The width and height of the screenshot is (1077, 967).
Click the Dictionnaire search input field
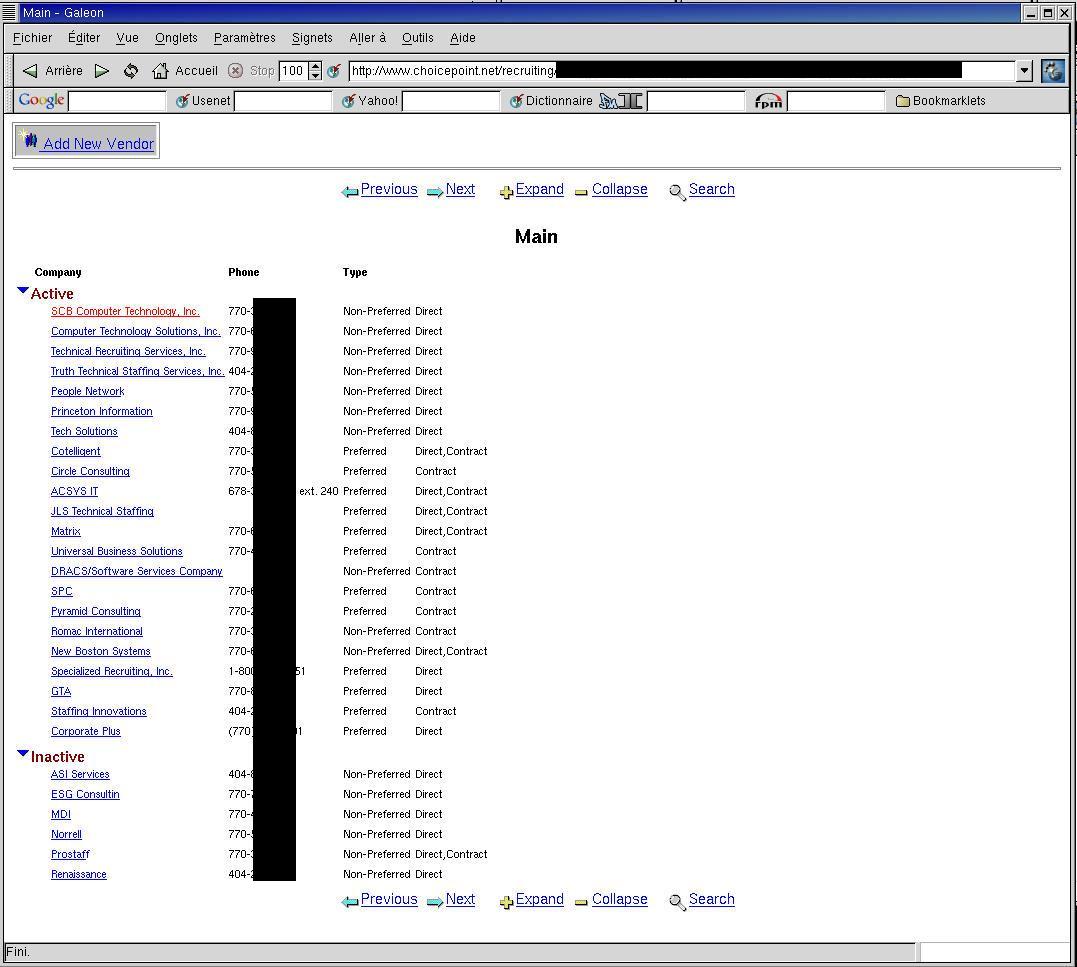point(696,101)
